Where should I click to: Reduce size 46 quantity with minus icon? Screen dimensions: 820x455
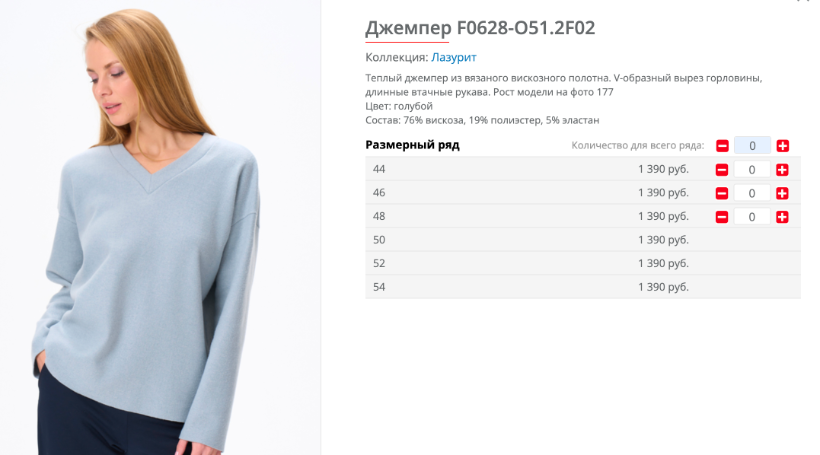tap(722, 193)
